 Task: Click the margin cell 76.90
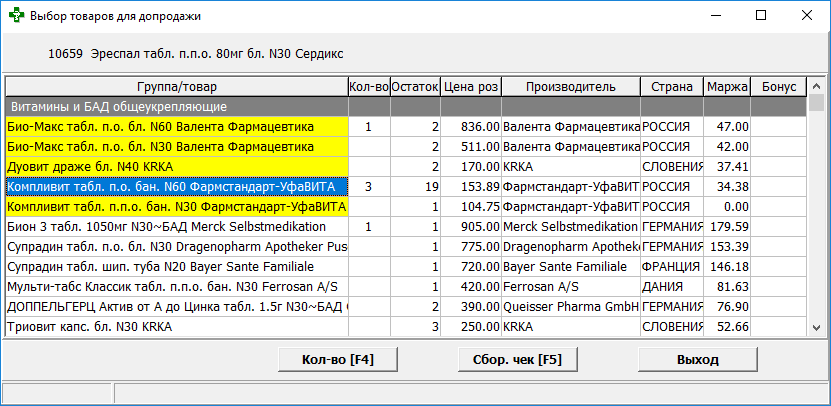tap(727, 307)
